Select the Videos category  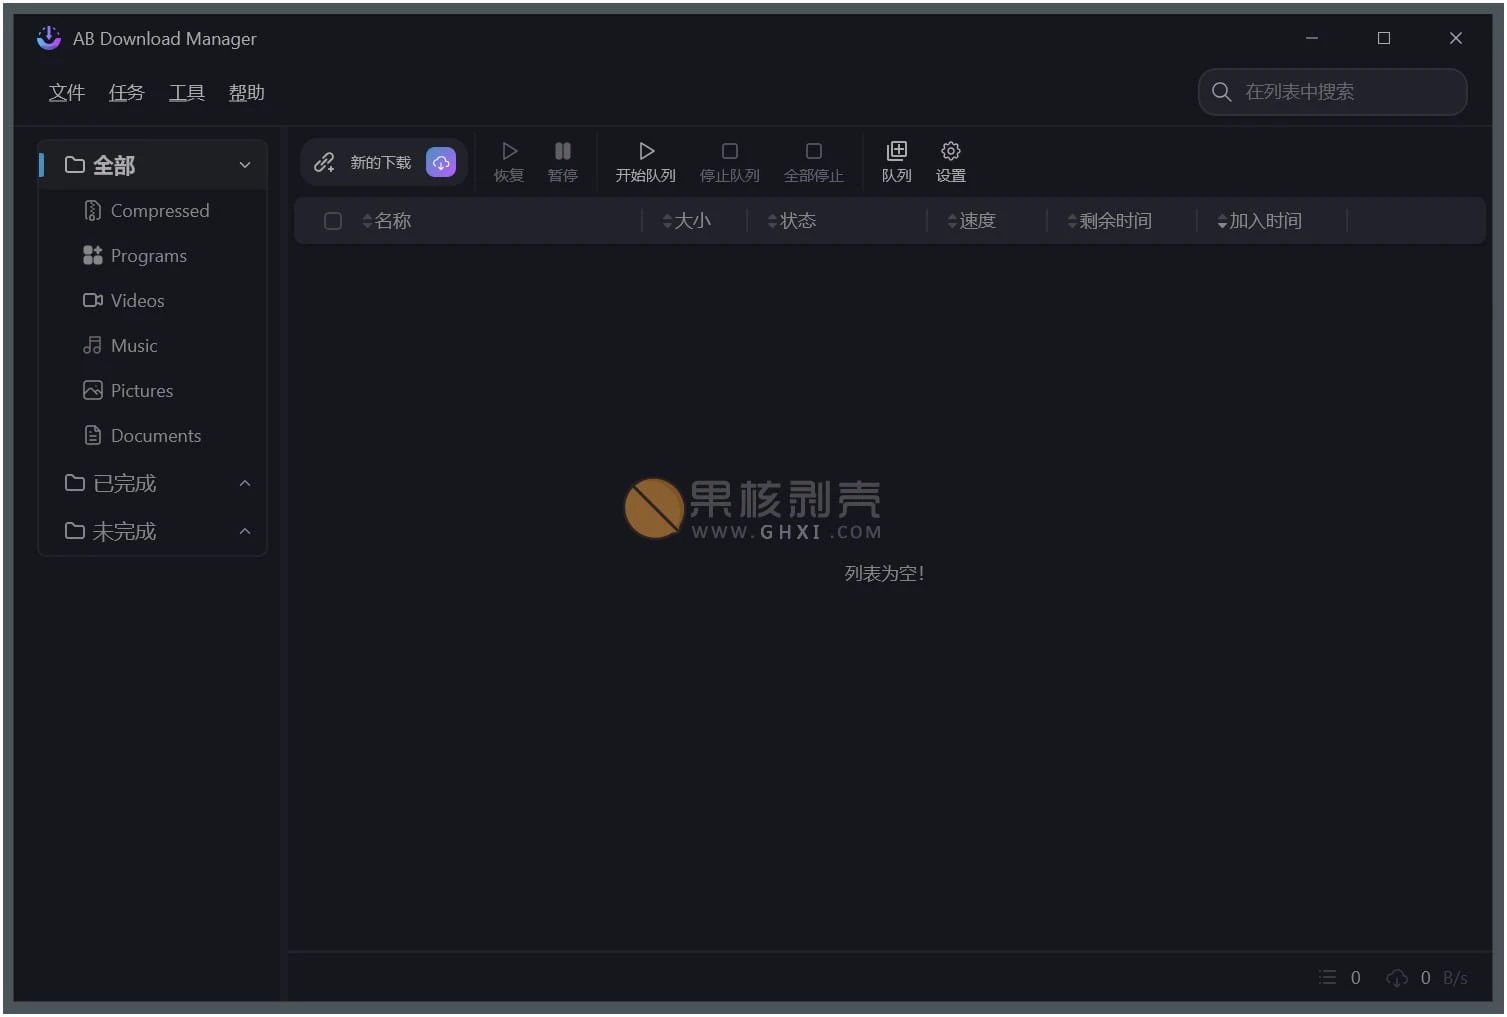(x=153, y=301)
